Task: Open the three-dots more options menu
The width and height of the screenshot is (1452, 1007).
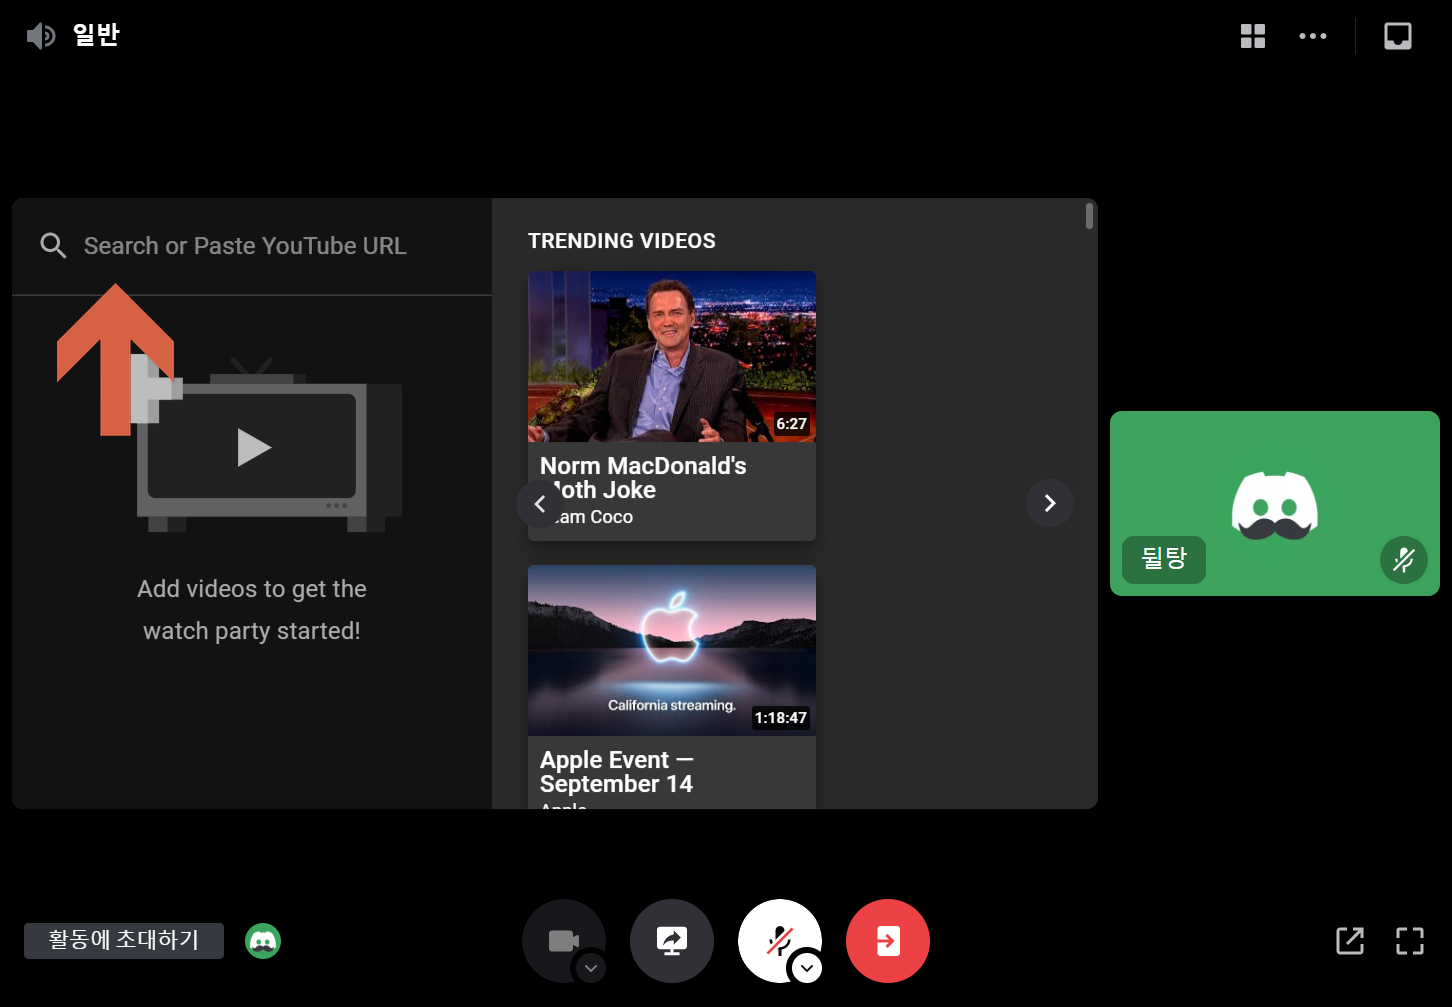Action: 1312,36
